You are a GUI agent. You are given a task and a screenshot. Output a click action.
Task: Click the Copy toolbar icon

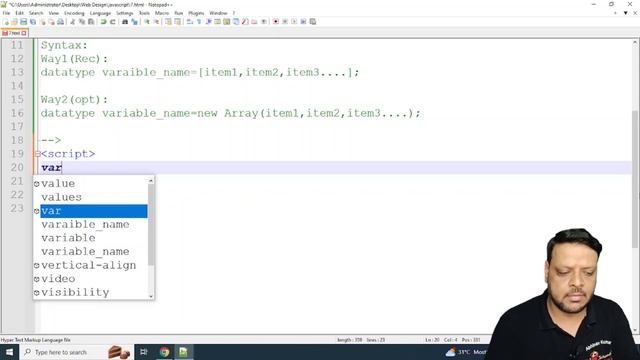pos(82,22)
